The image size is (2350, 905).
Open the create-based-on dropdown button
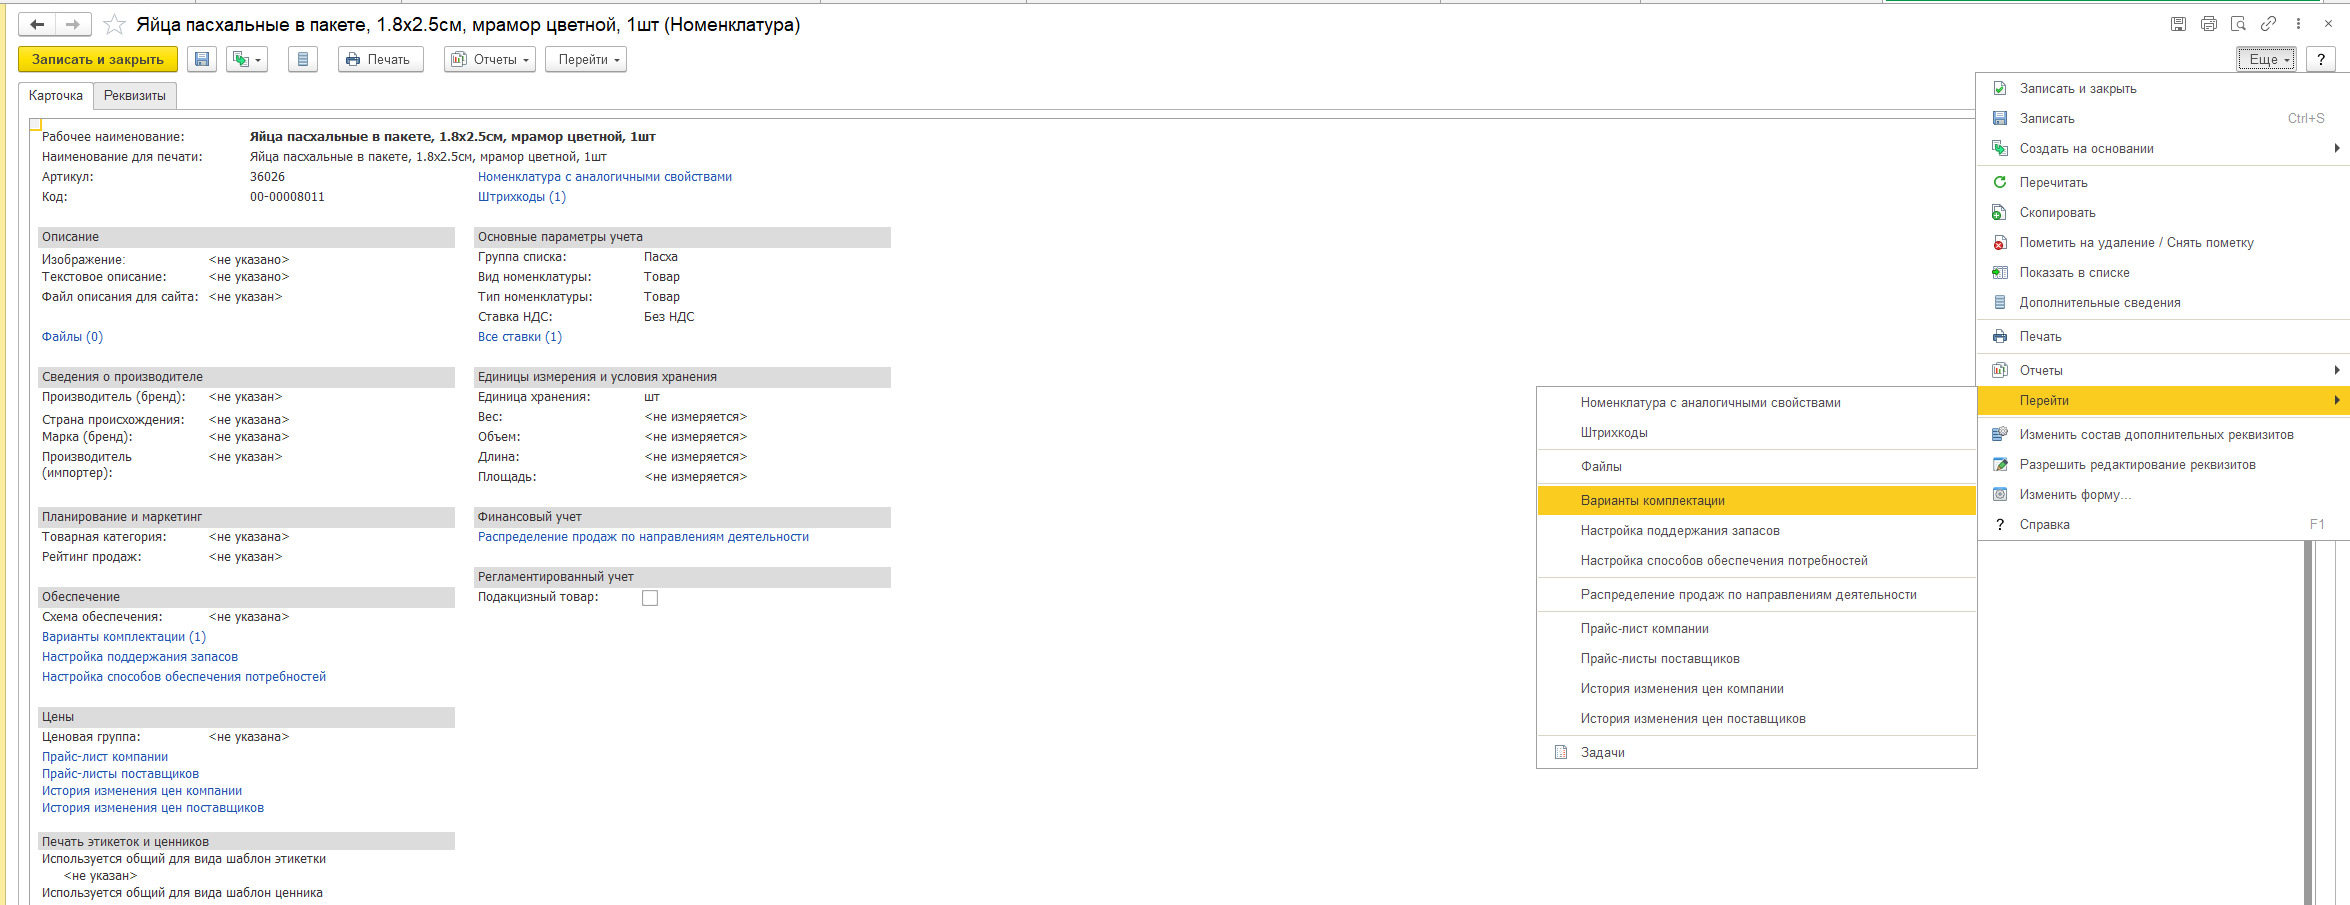[x=246, y=60]
